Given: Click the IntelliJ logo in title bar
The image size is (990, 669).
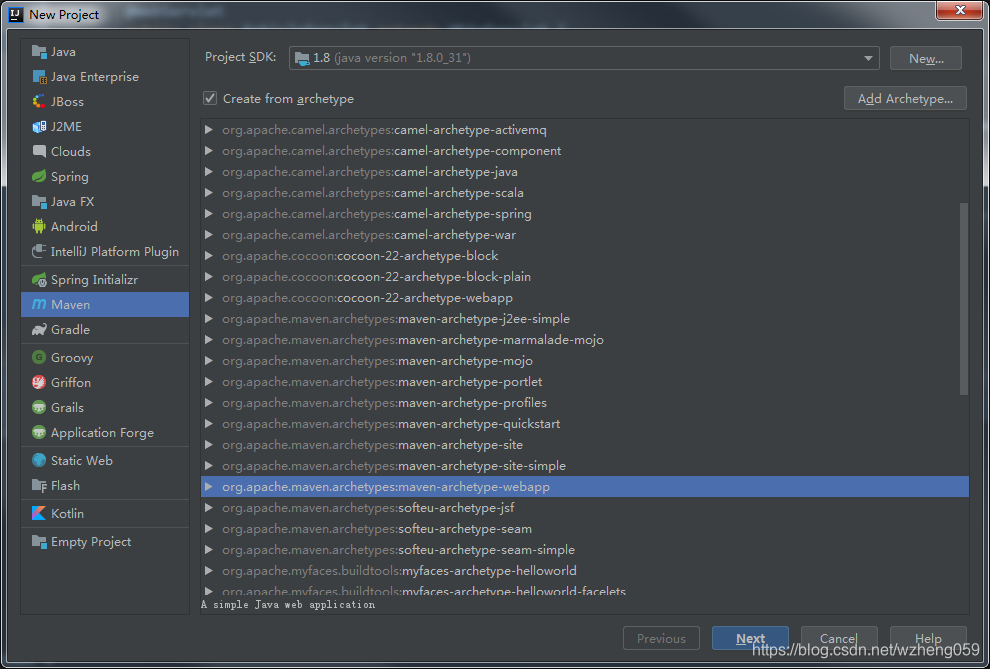Looking at the screenshot, I should [x=16, y=14].
